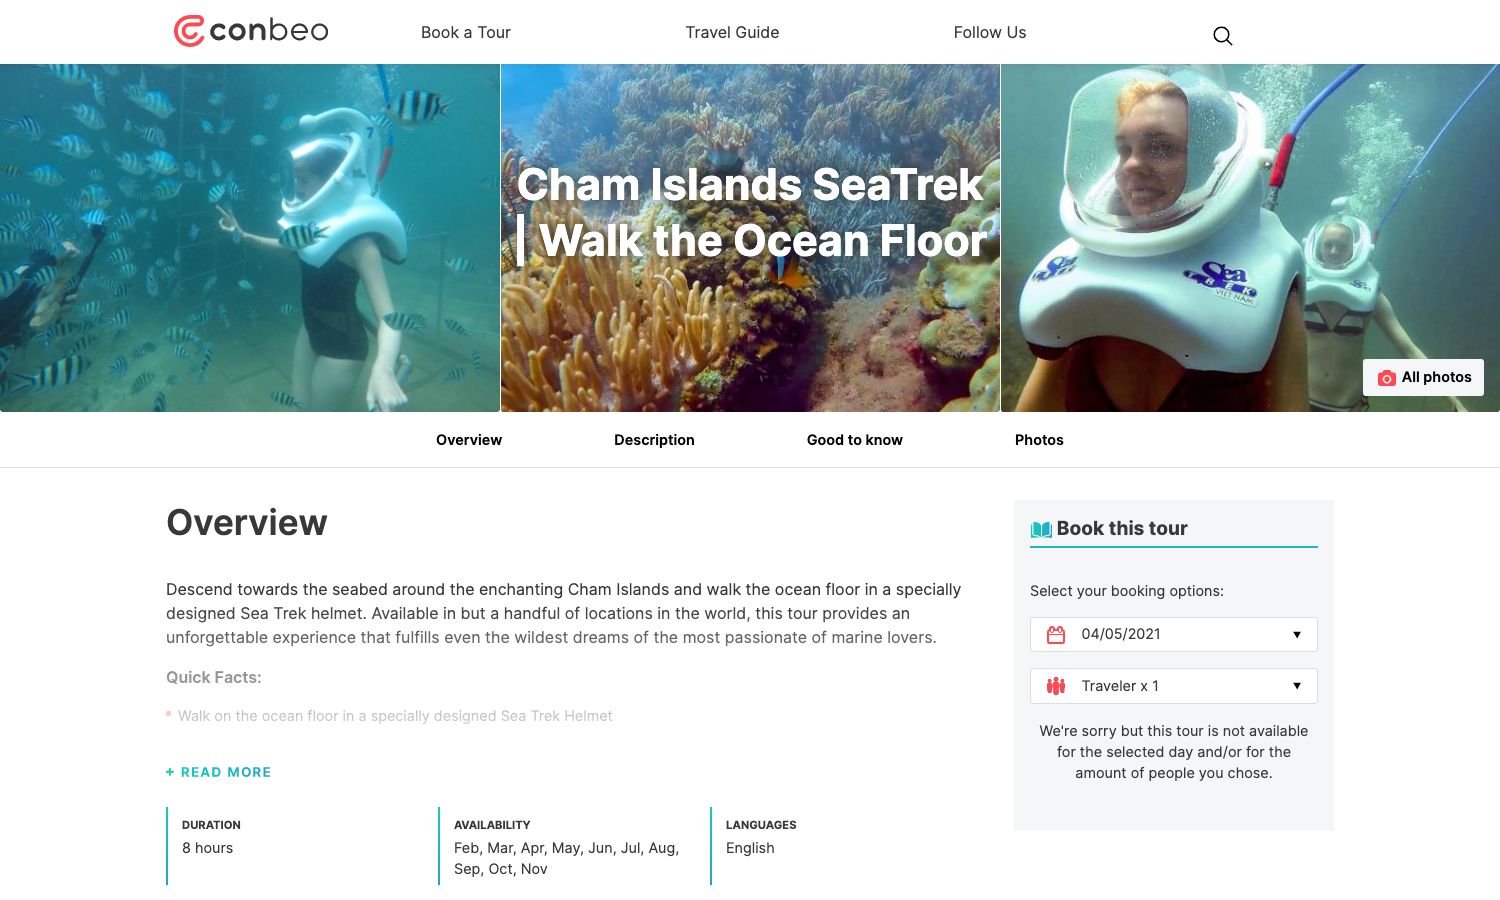The image size is (1500, 900).
Task: Click the camera icon on All photos
Action: (1387, 378)
